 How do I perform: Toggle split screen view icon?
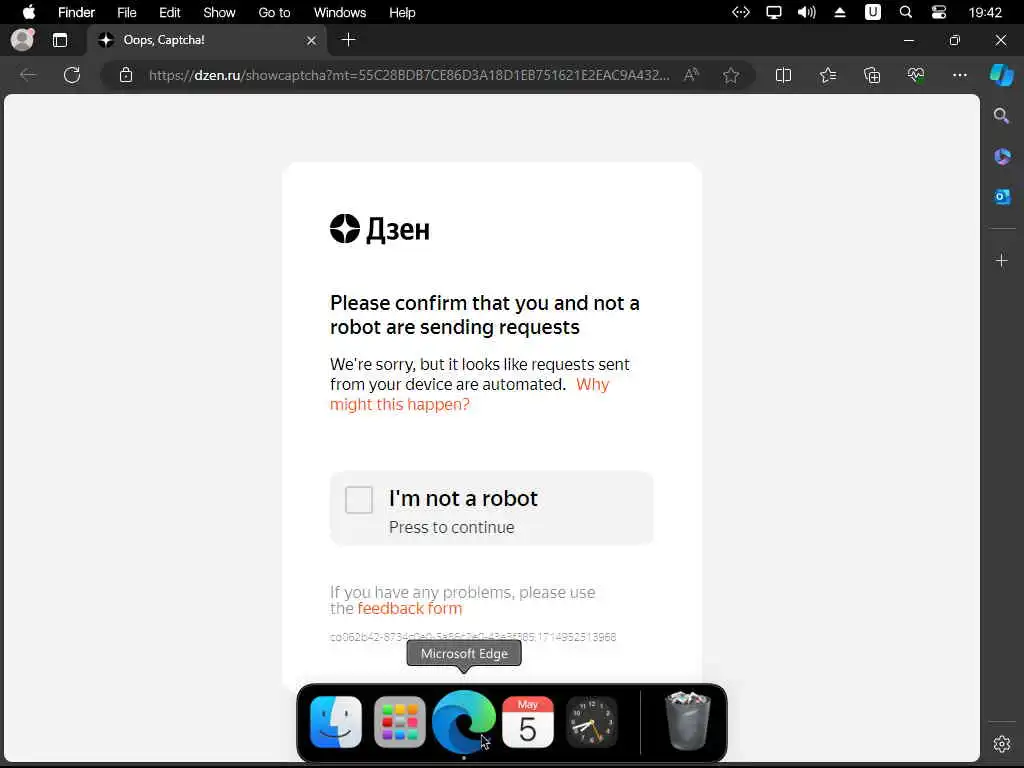point(783,75)
